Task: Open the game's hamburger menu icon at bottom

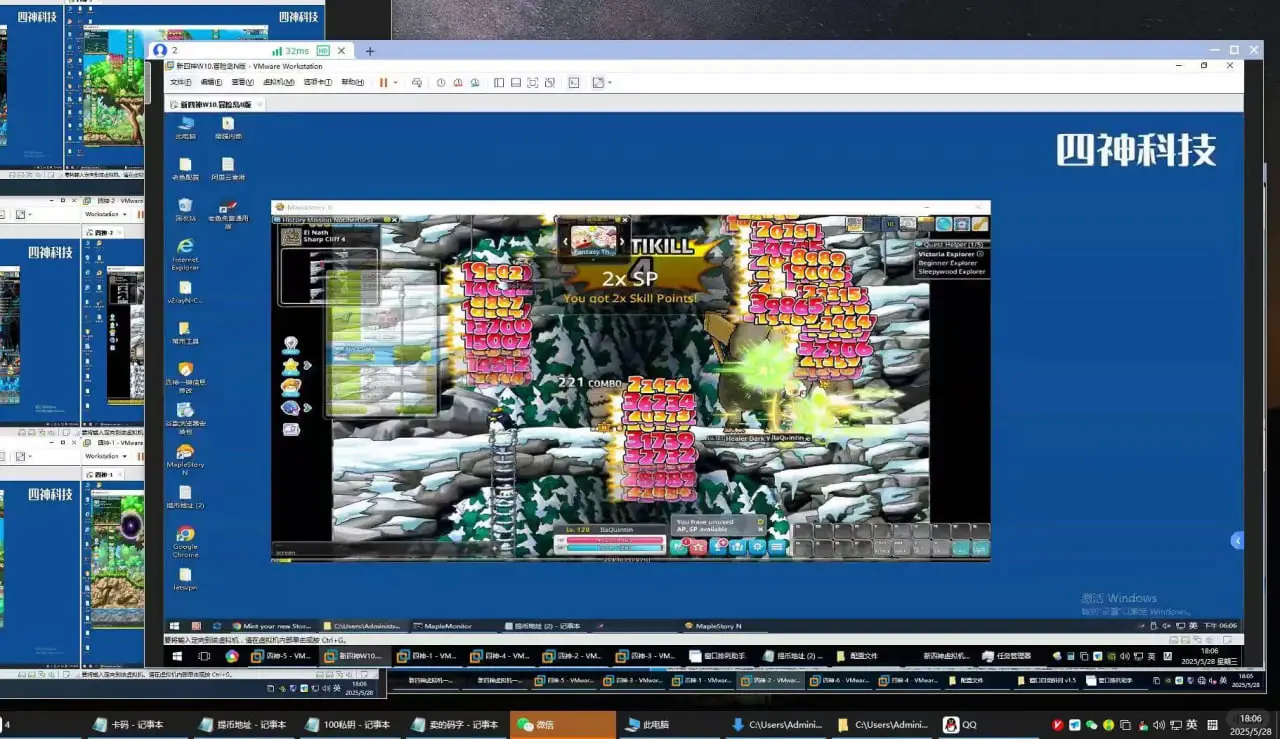Action: 777,547
